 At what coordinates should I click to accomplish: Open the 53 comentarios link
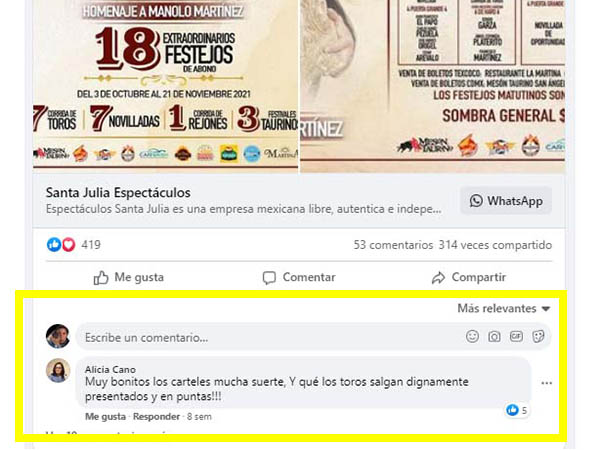pyautogui.click(x=393, y=245)
